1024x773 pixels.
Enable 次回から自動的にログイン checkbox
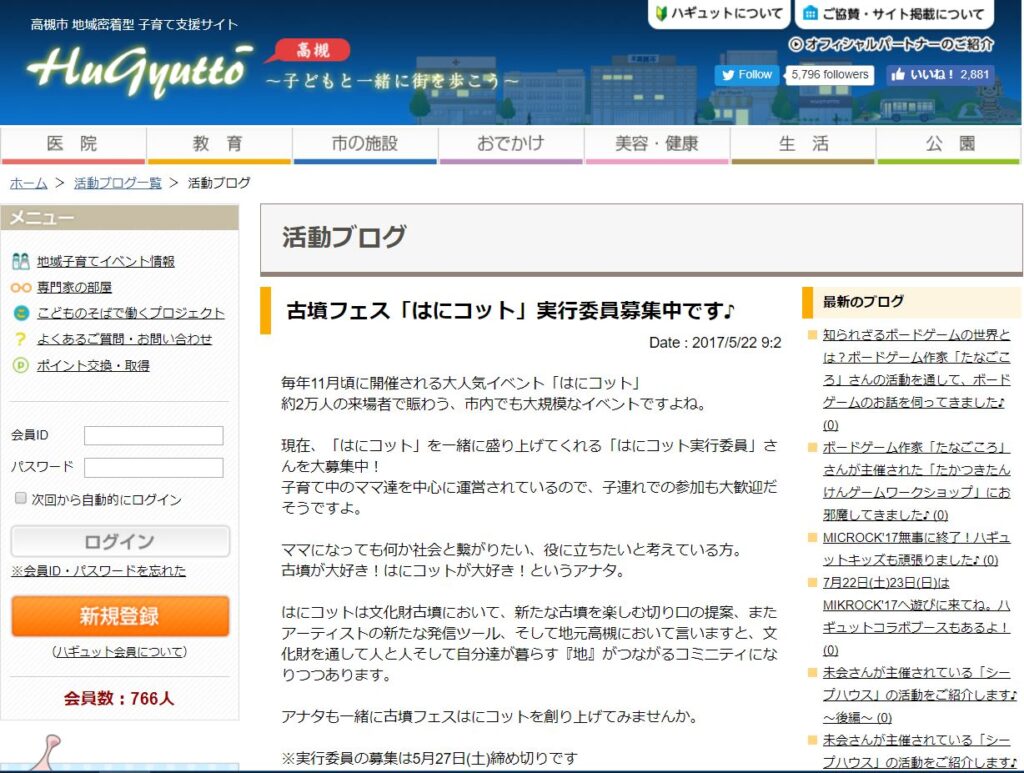[21, 498]
